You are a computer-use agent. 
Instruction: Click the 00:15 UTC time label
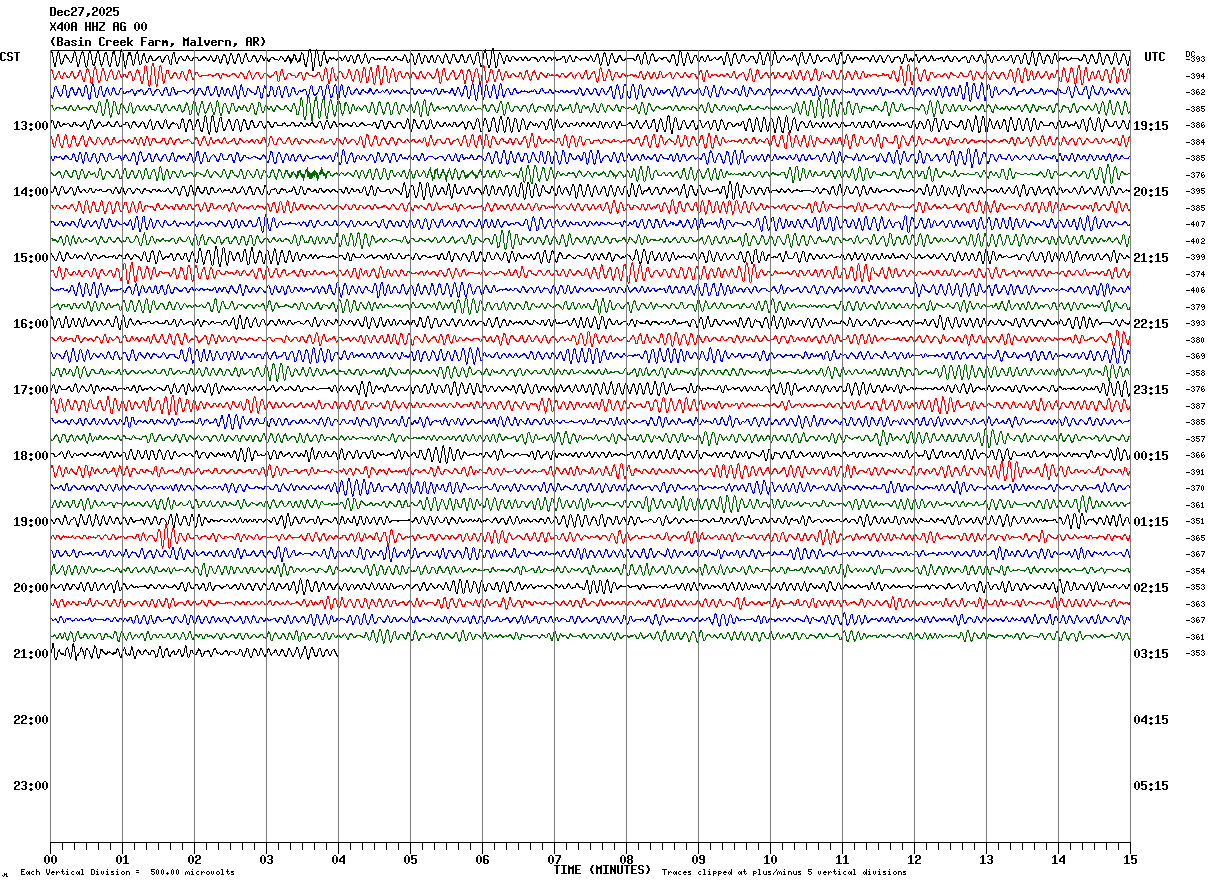pyautogui.click(x=1151, y=455)
